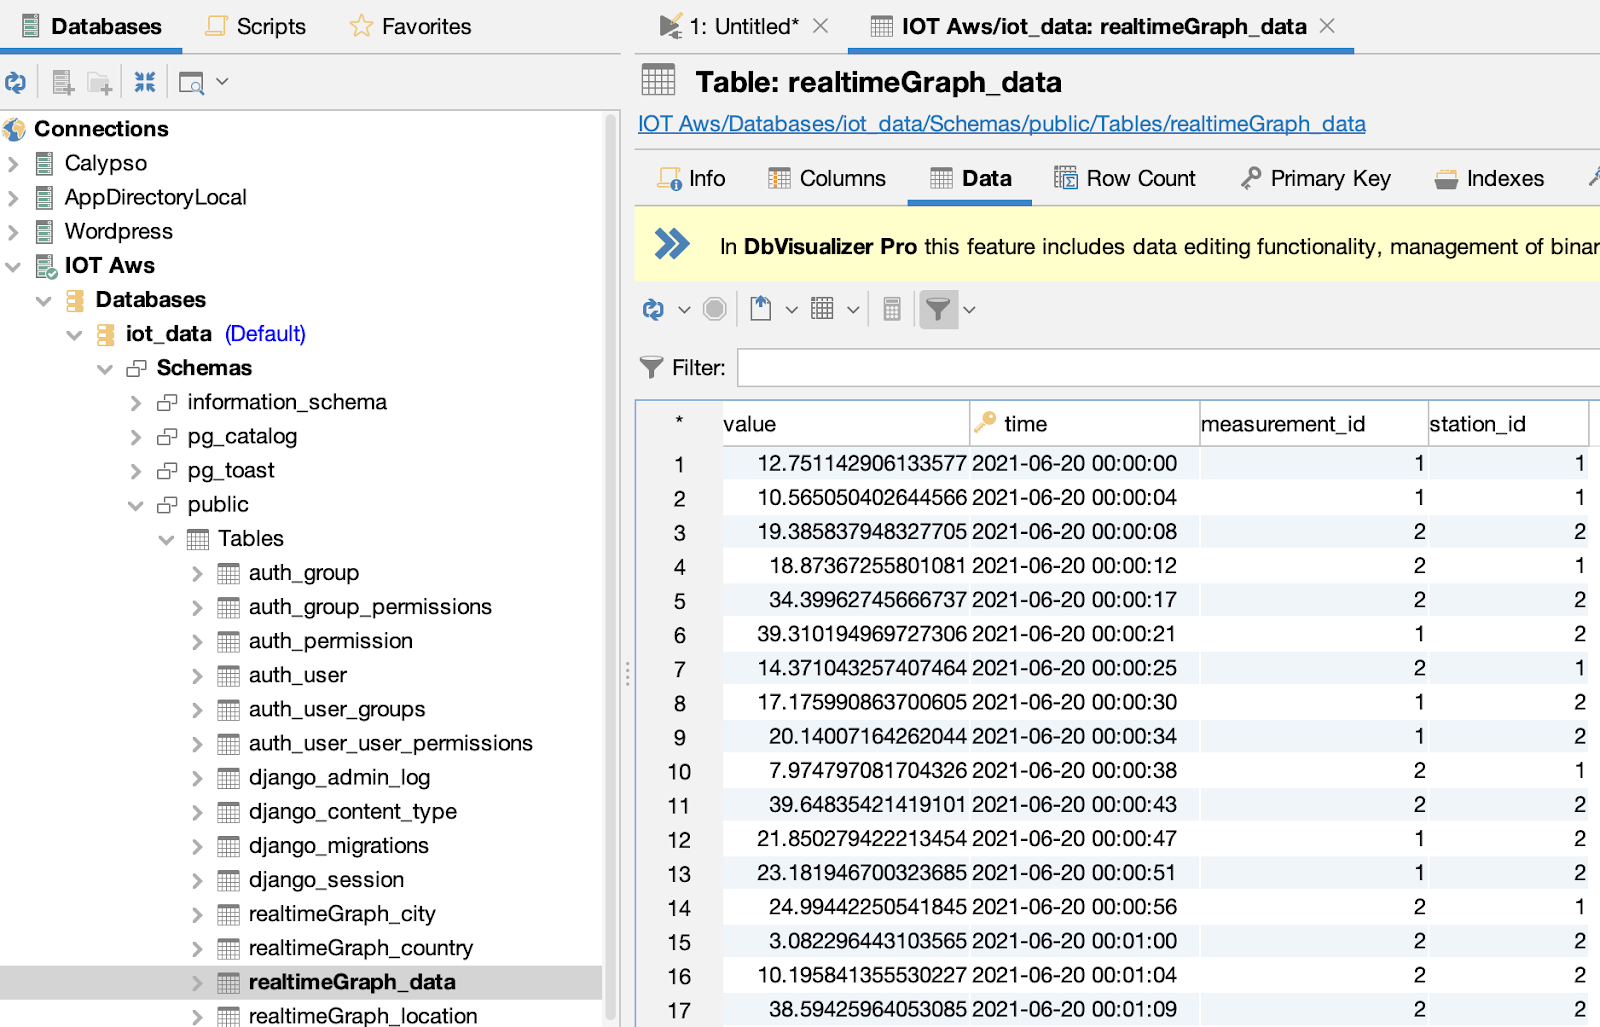This screenshot has width=1600, height=1027.
Task: Click the stop execution circle icon
Action: [x=714, y=309]
